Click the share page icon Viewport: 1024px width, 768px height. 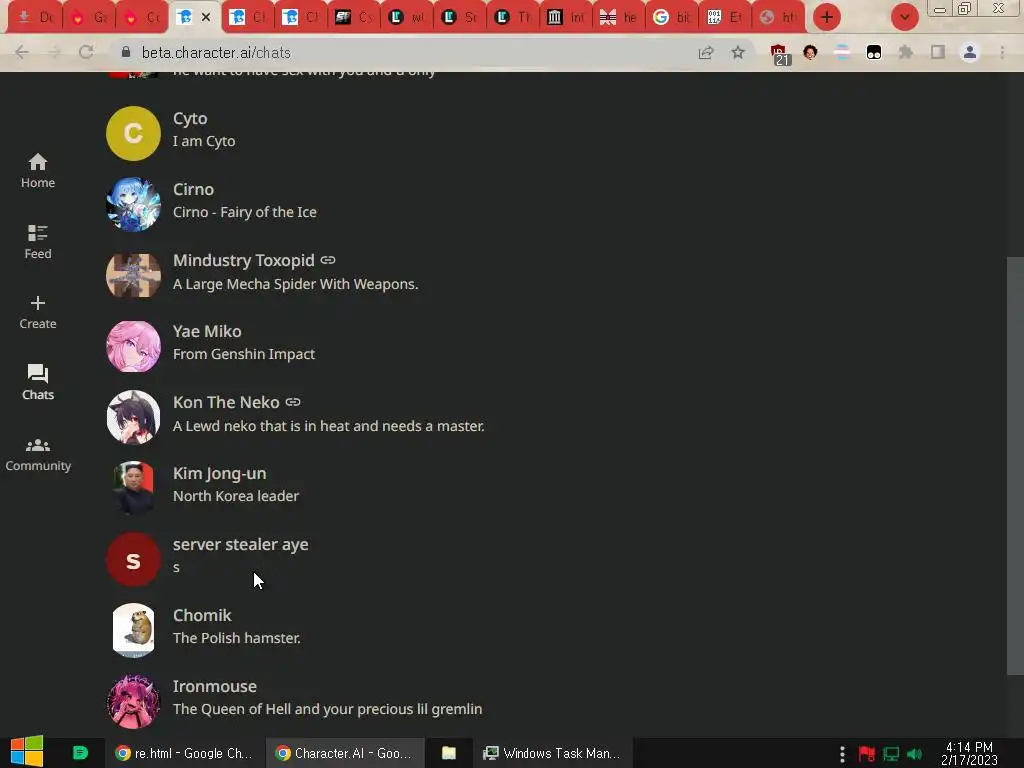point(706,52)
